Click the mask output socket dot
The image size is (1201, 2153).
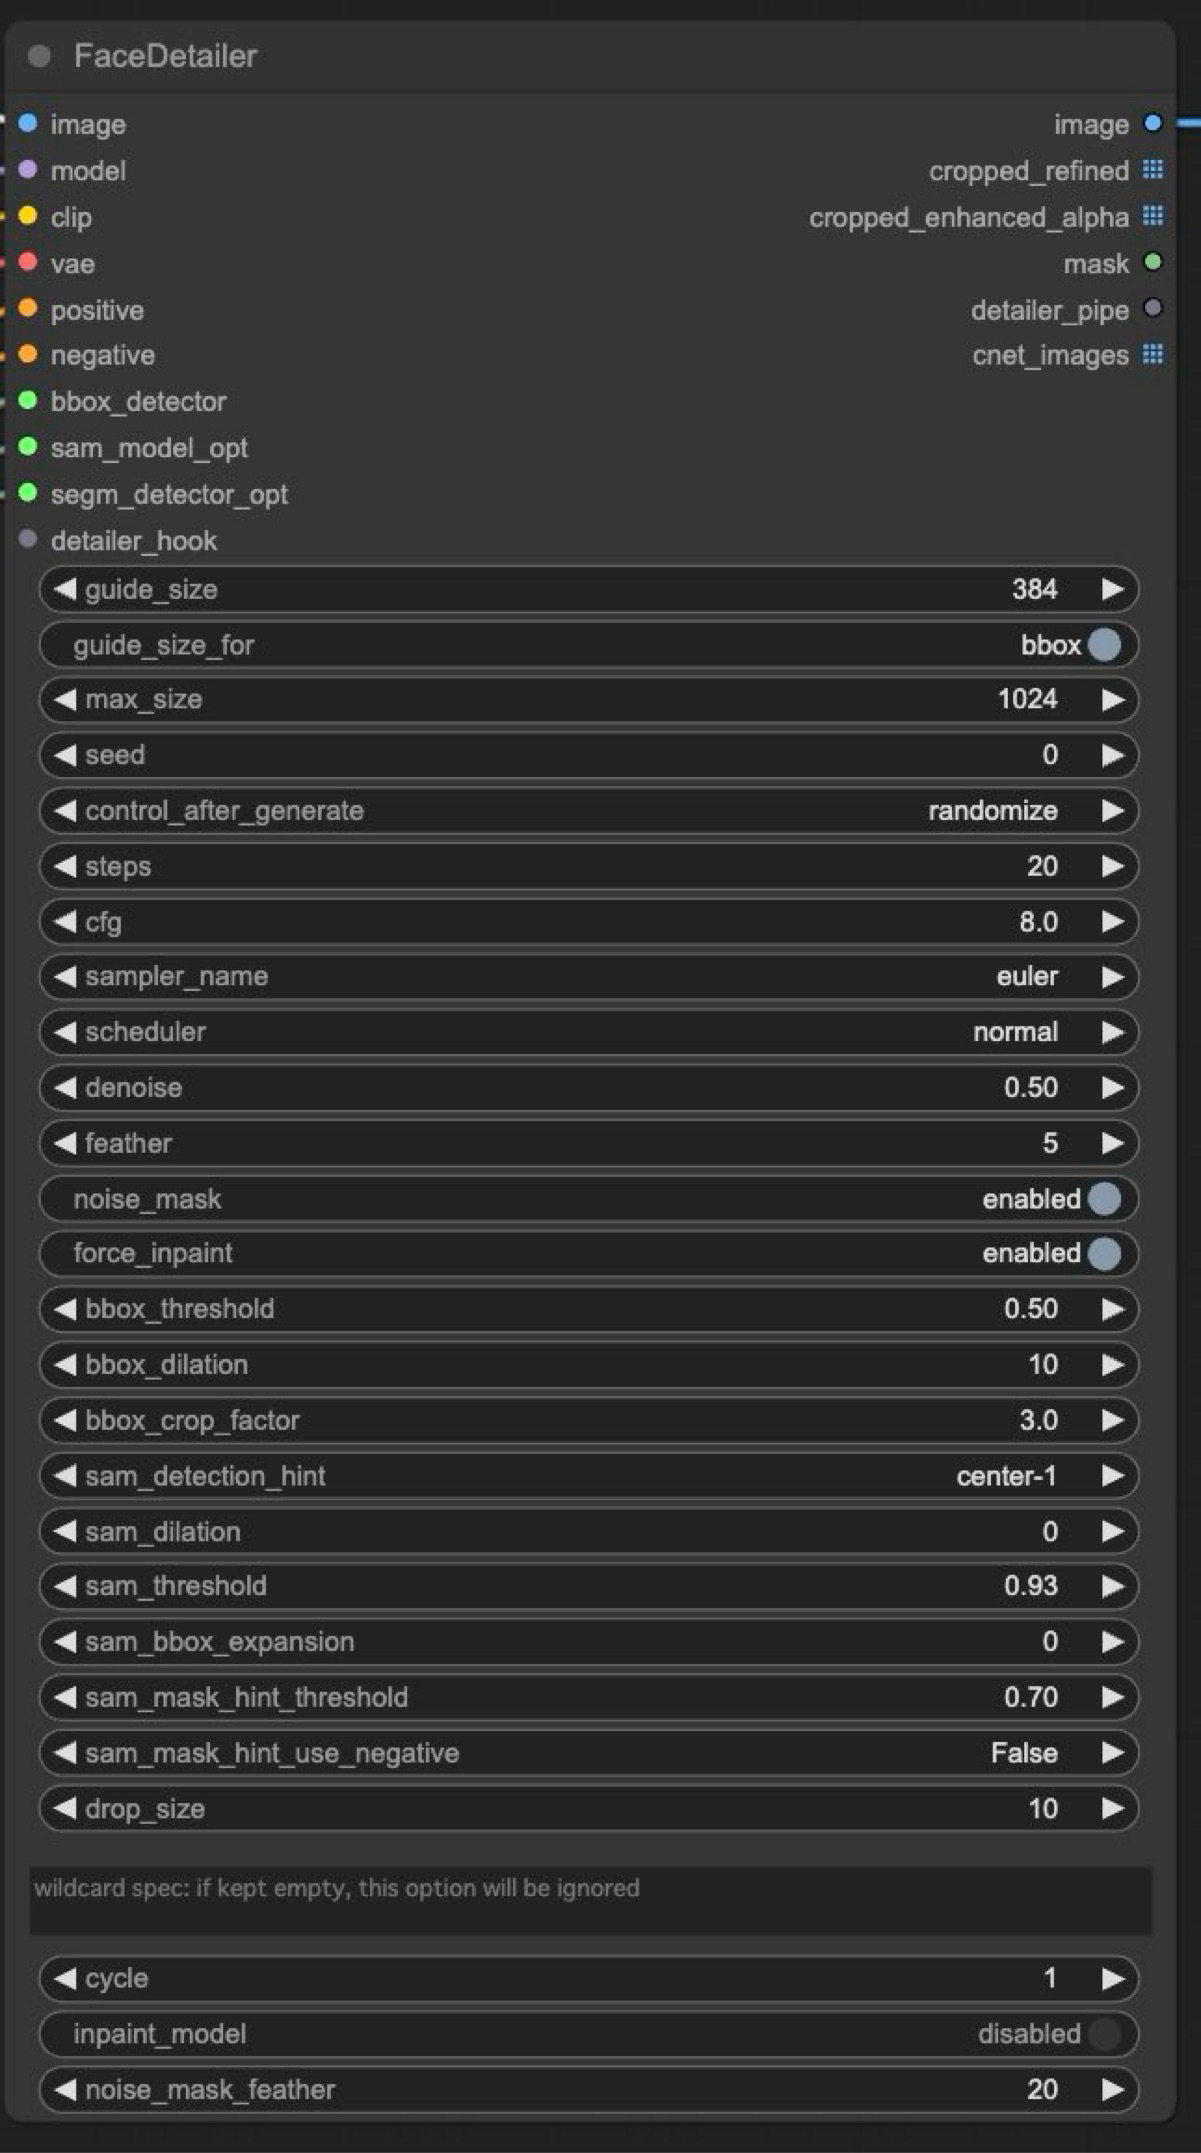[x=1155, y=263]
